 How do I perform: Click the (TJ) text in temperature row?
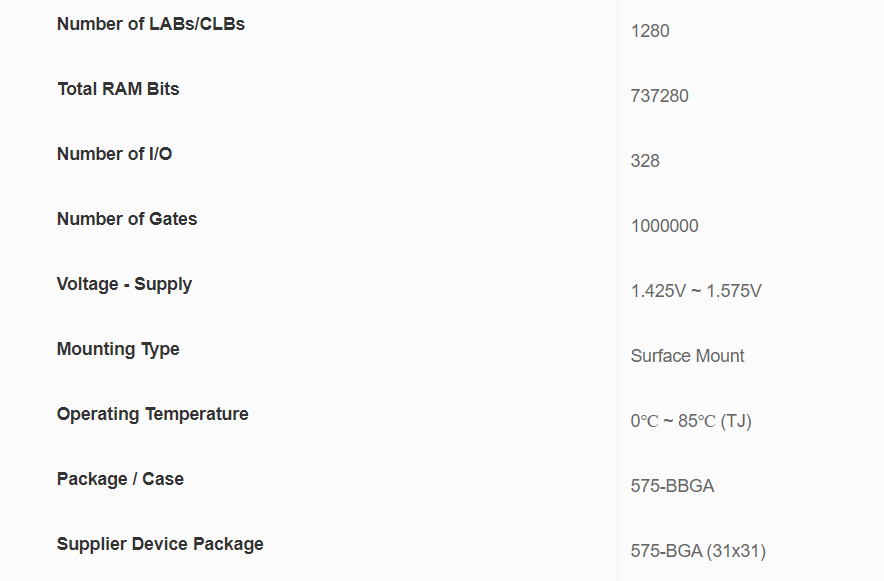click(x=736, y=421)
